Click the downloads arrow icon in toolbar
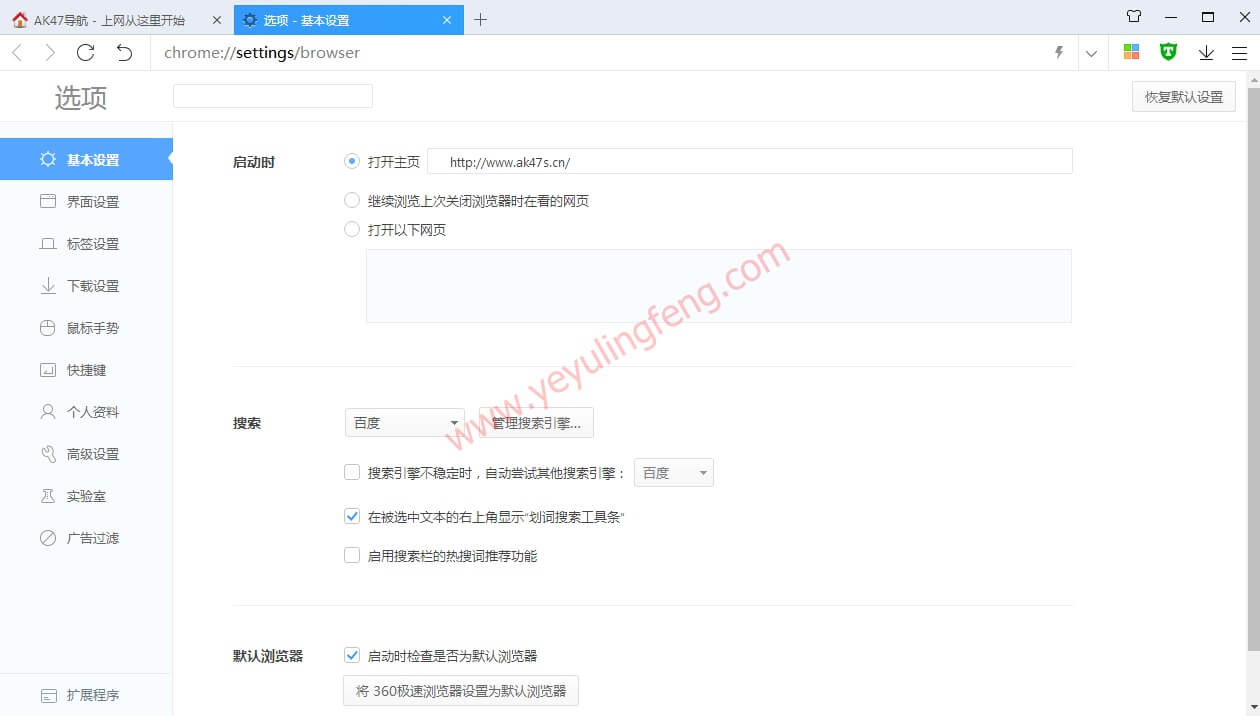Viewport: 1260px width, 716px height. click(1206, 53)
